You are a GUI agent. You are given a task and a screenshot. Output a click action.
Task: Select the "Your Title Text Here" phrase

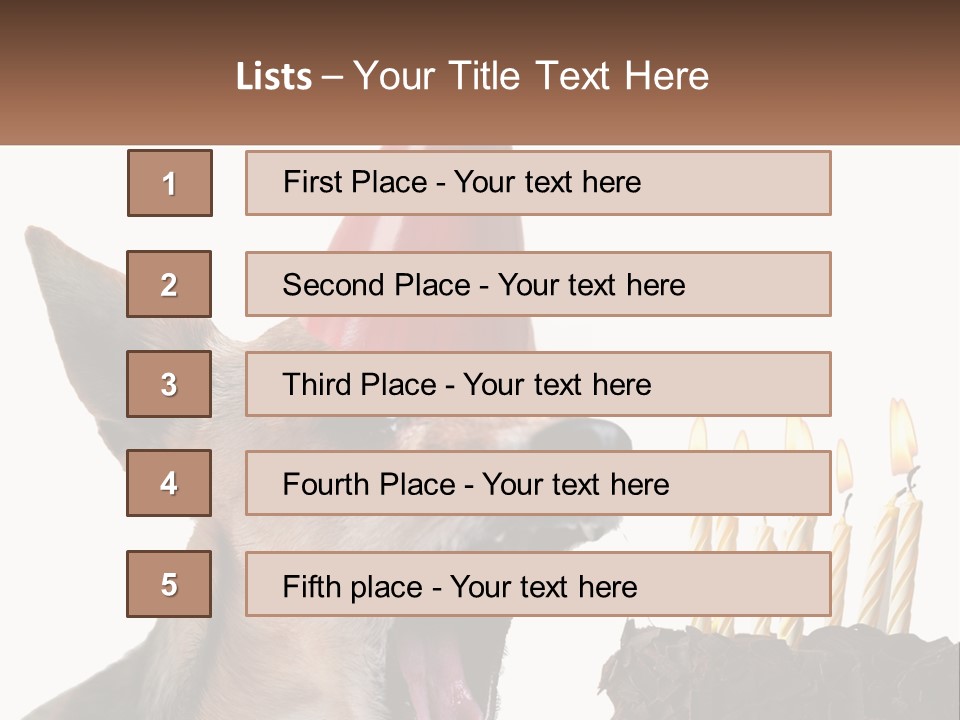click(531, 76)
